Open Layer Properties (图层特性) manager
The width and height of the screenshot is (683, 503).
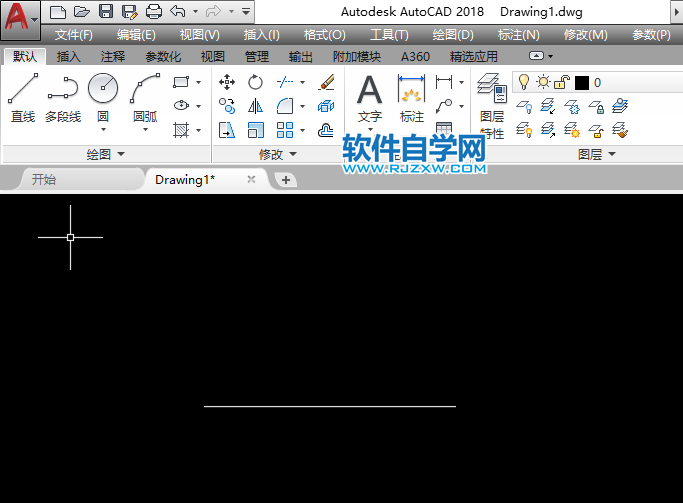[492, 106]
